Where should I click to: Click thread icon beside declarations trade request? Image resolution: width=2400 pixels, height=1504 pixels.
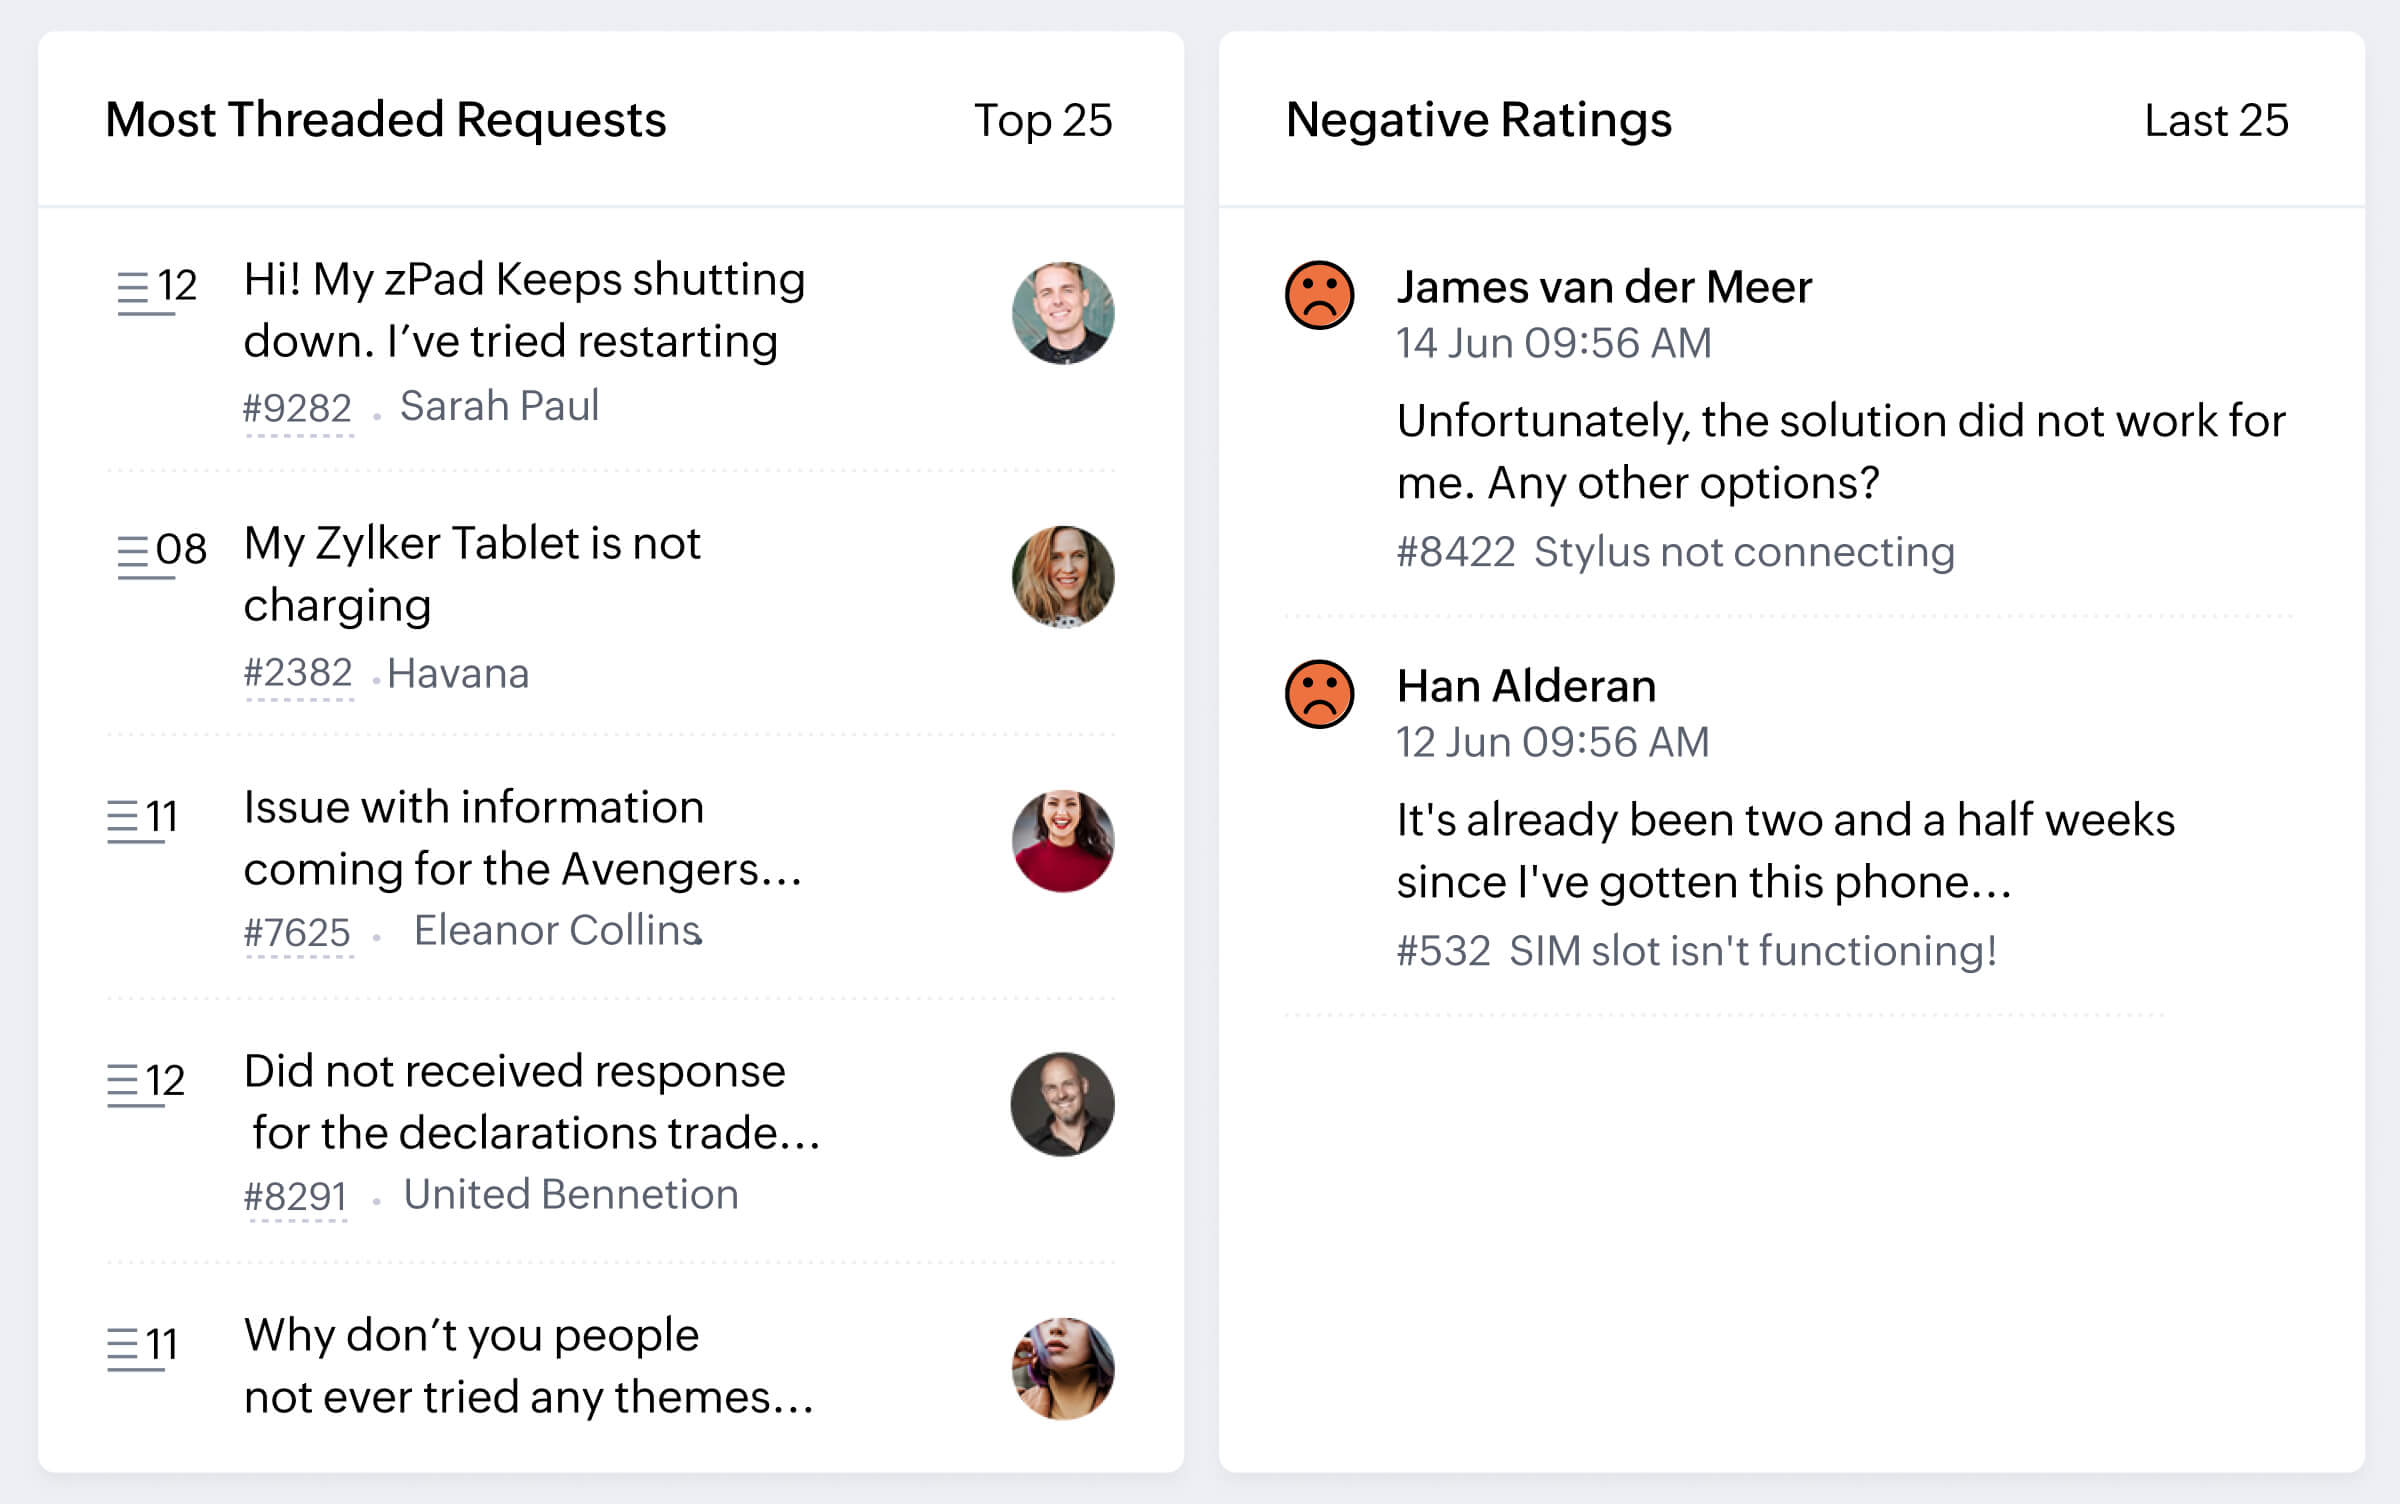(x=123, y=1082)
